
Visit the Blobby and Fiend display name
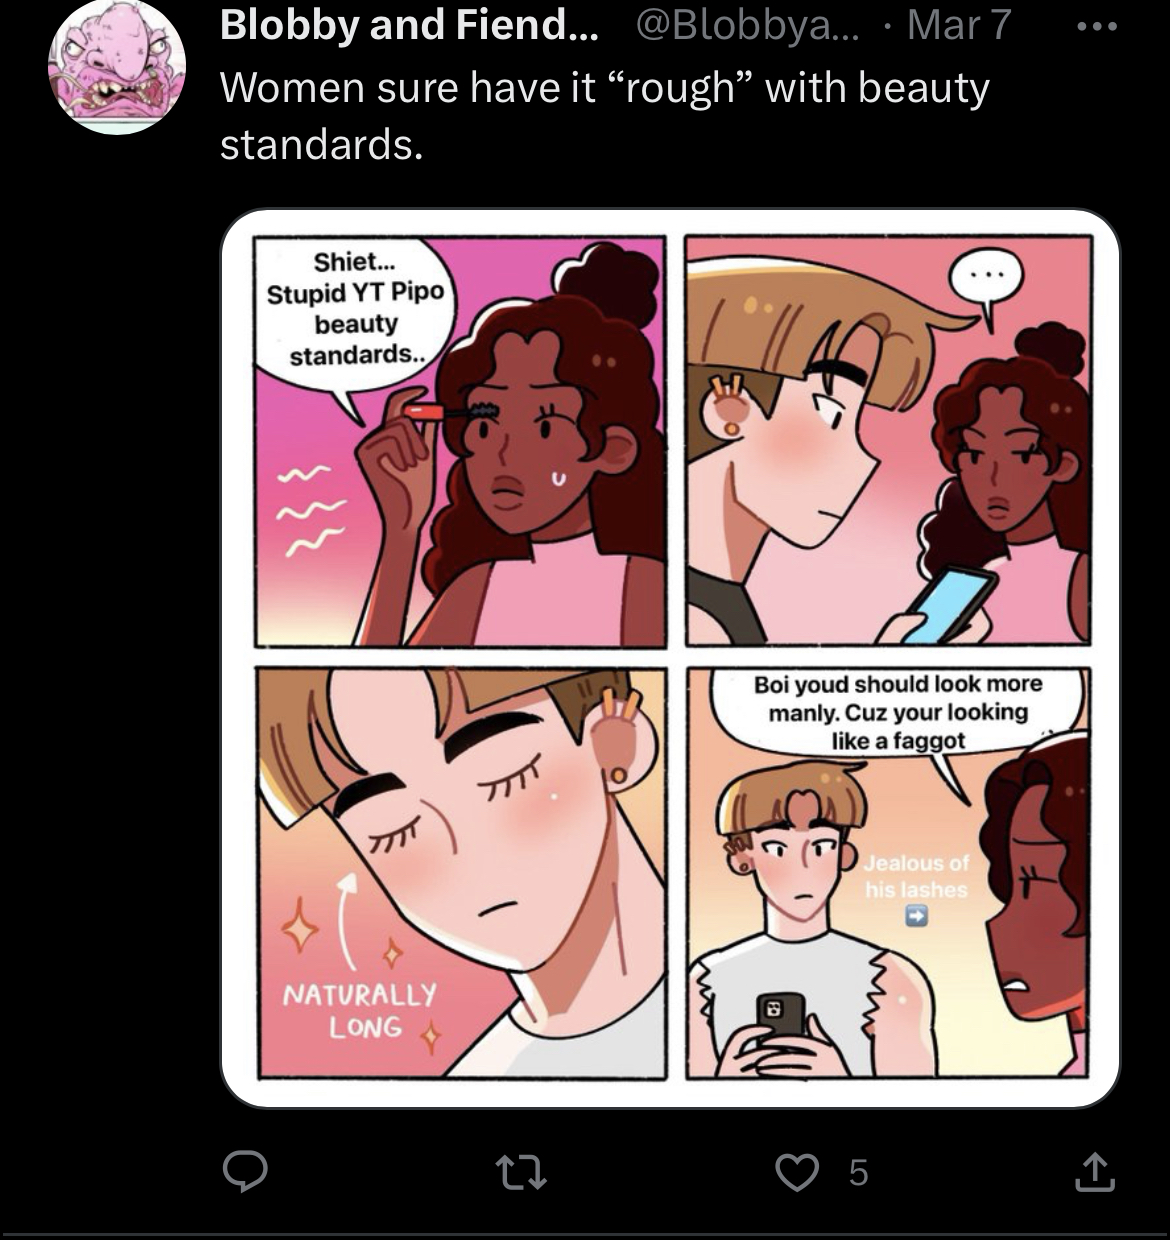coord(409,25)
